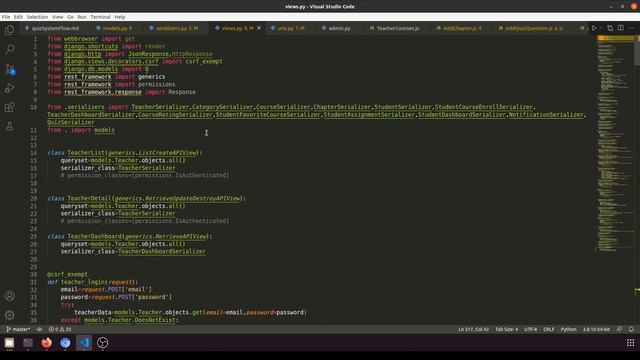Place cursor on line 25 TeacherDashboard class

point(130,236)
